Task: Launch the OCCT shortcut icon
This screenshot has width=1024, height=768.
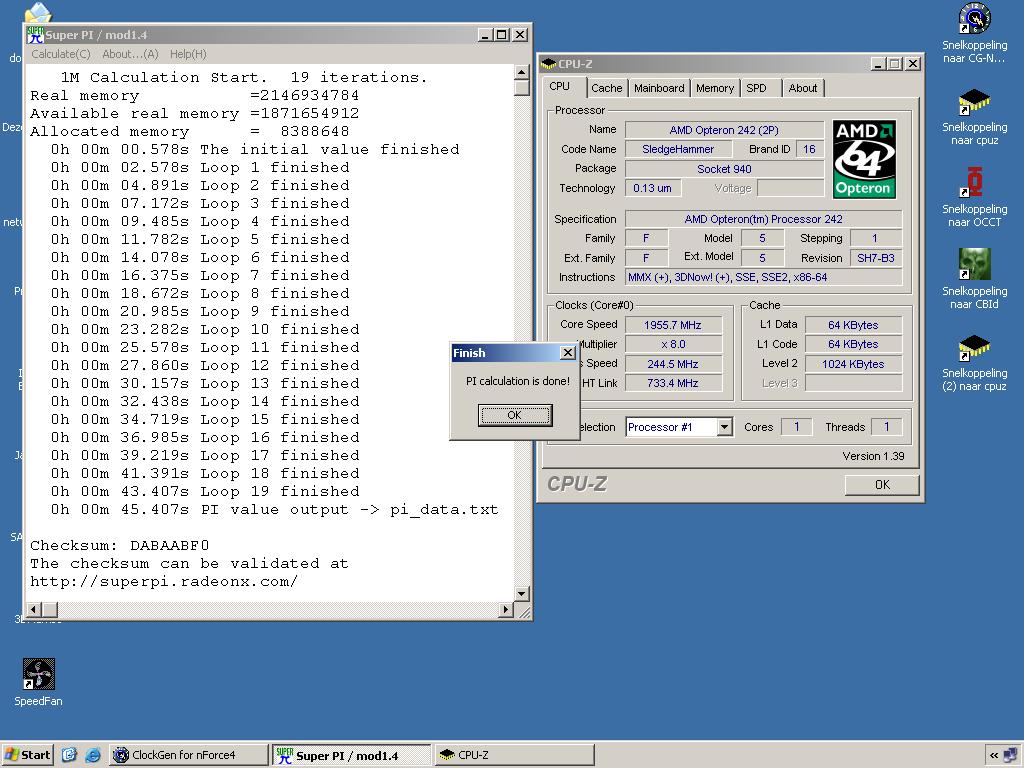Action: [974, 182]
